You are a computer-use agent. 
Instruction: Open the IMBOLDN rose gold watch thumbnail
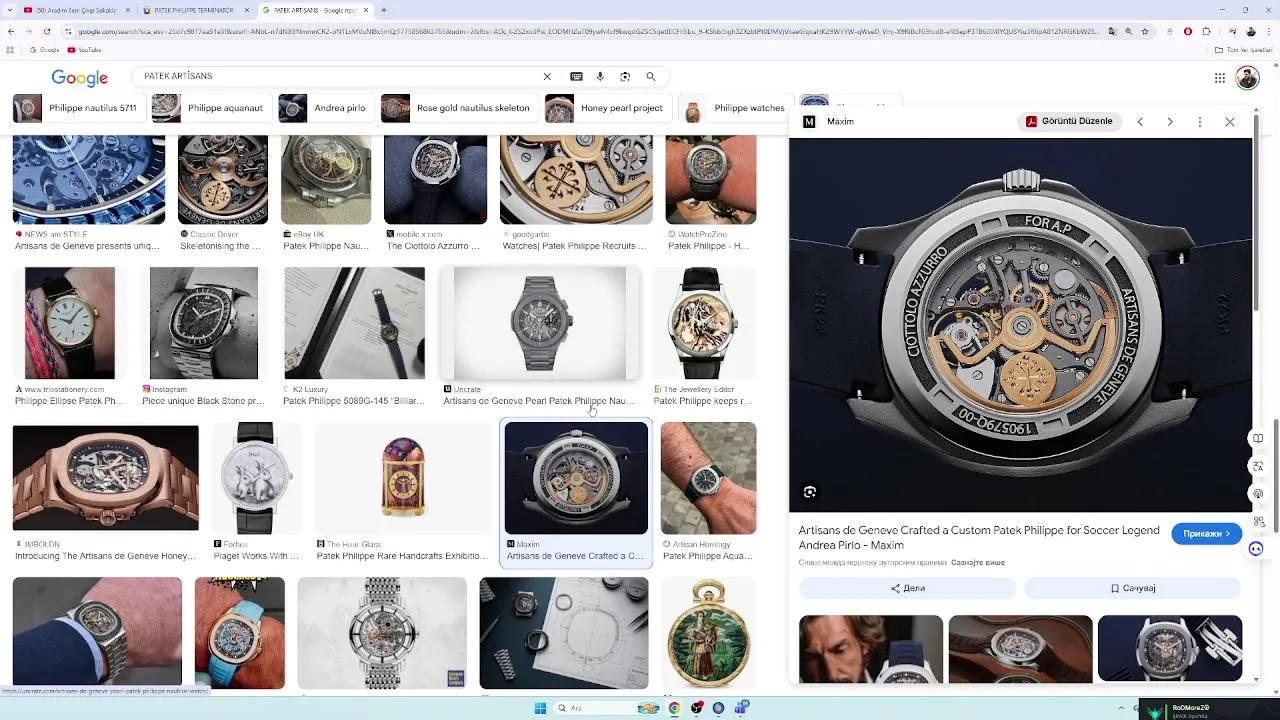tap(105, 478)
